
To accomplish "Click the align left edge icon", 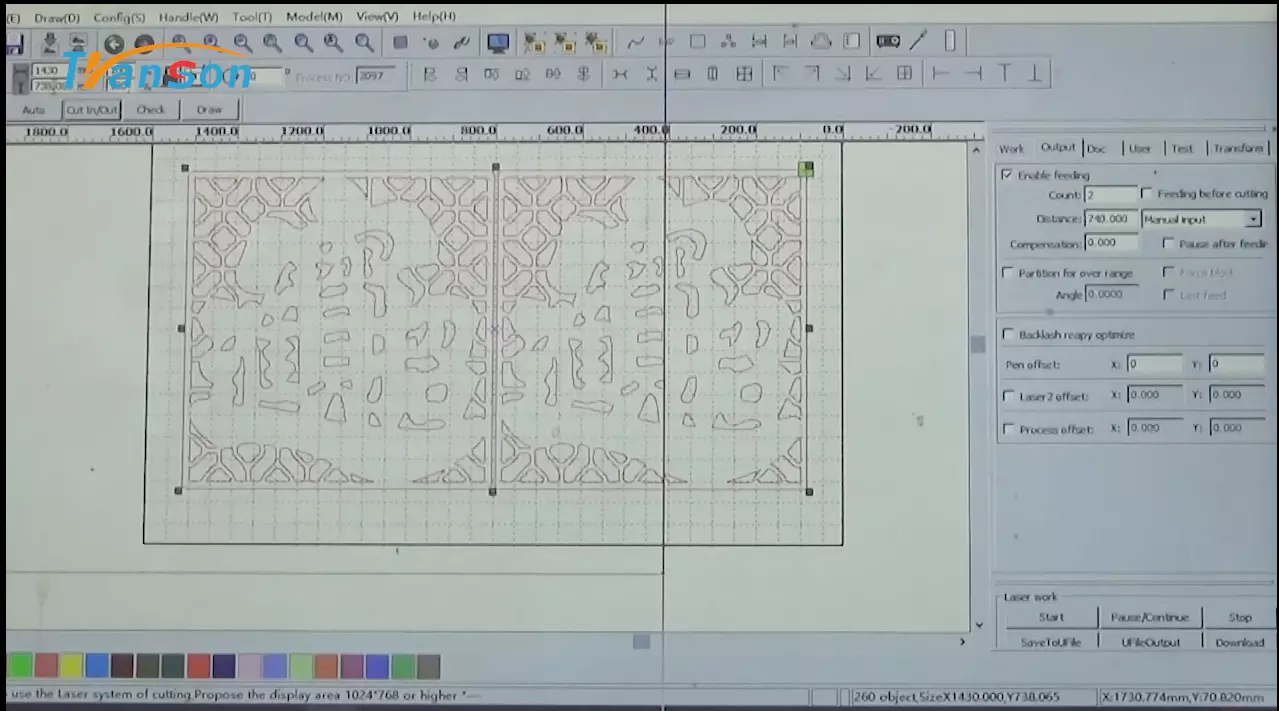I will (940, 74).
